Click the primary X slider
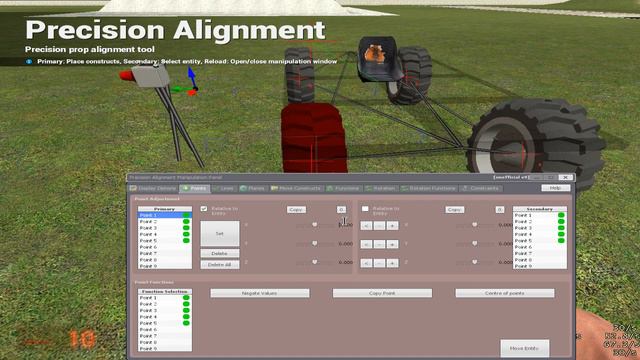This screenshot has width=640, height=360. click(x=314, y=225)
